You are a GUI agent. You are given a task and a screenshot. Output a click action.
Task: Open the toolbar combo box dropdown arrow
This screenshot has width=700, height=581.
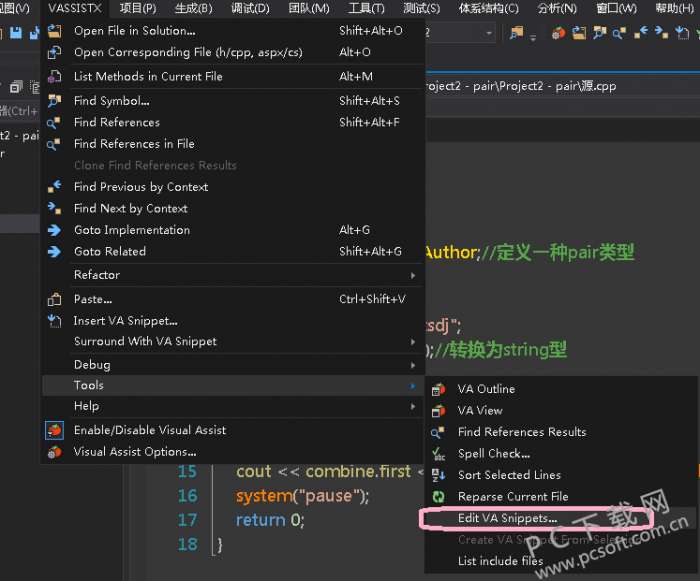489,33
